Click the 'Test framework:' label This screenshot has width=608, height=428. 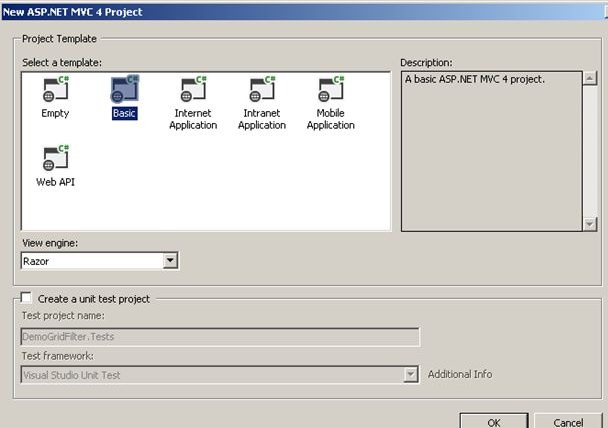click(x=58, y=356)
